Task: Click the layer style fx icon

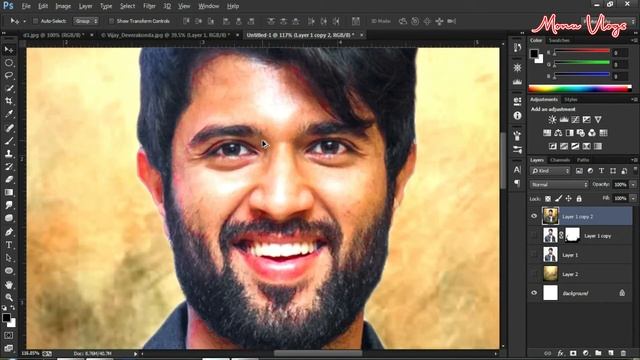Action: tap(560, 353)
